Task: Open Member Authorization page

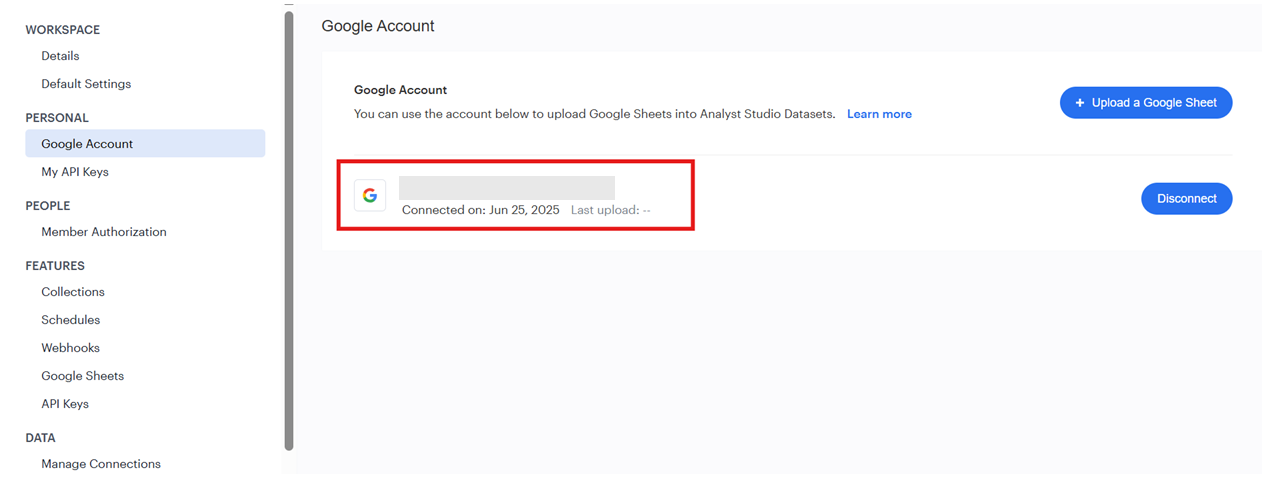Action: pos(104,232)
